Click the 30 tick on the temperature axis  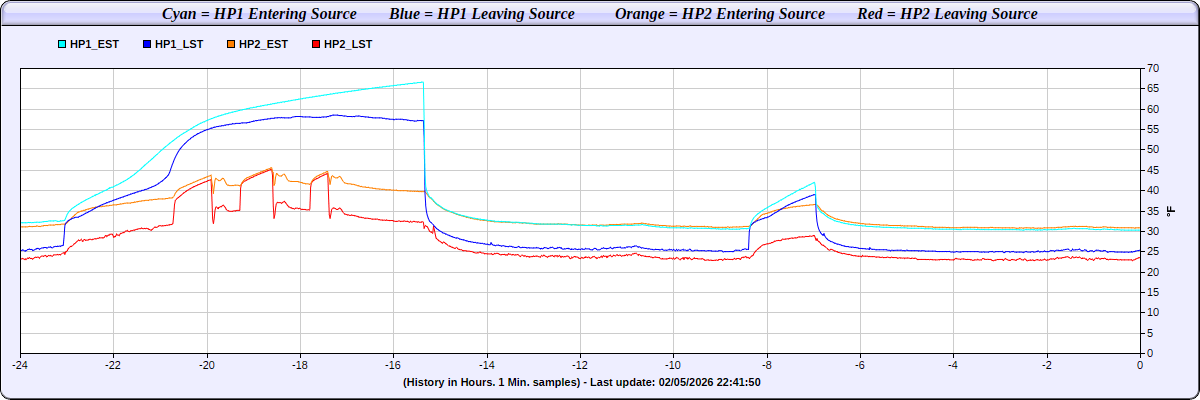1153,231
